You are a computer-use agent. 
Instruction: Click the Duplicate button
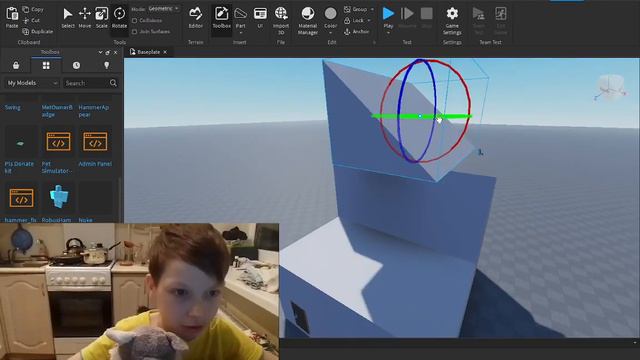coord(38,31)
